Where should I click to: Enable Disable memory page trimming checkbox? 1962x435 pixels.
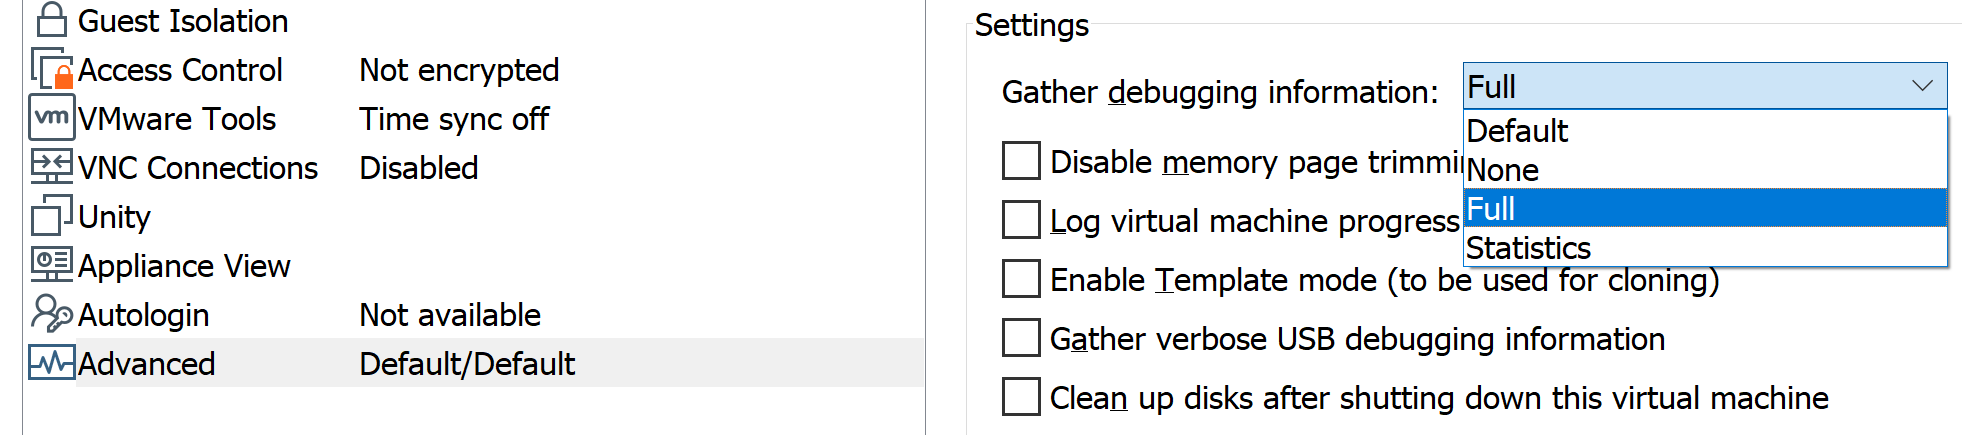pyautogui.click(x=1021, y=161)
